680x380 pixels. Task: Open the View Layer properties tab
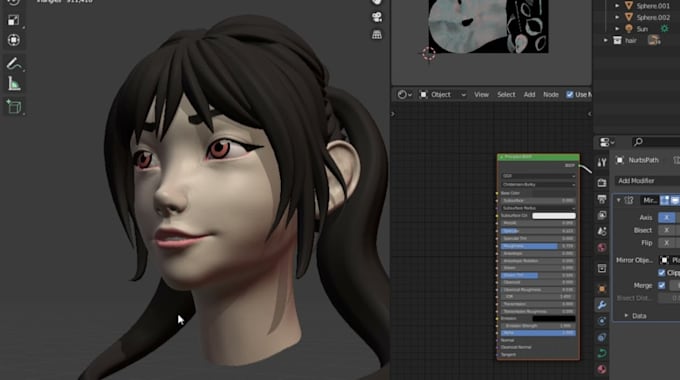click(602, 215)
